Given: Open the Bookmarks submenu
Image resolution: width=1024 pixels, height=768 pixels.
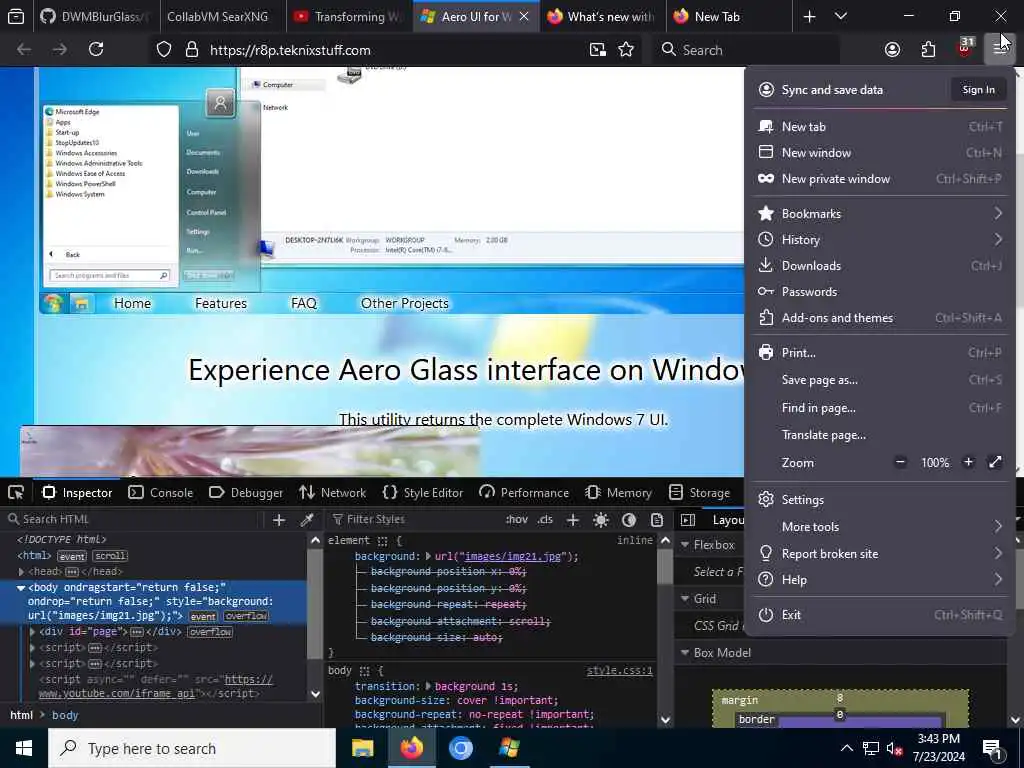Looking at the screenshot, I should pyautogui.click(x=880, y=214).
